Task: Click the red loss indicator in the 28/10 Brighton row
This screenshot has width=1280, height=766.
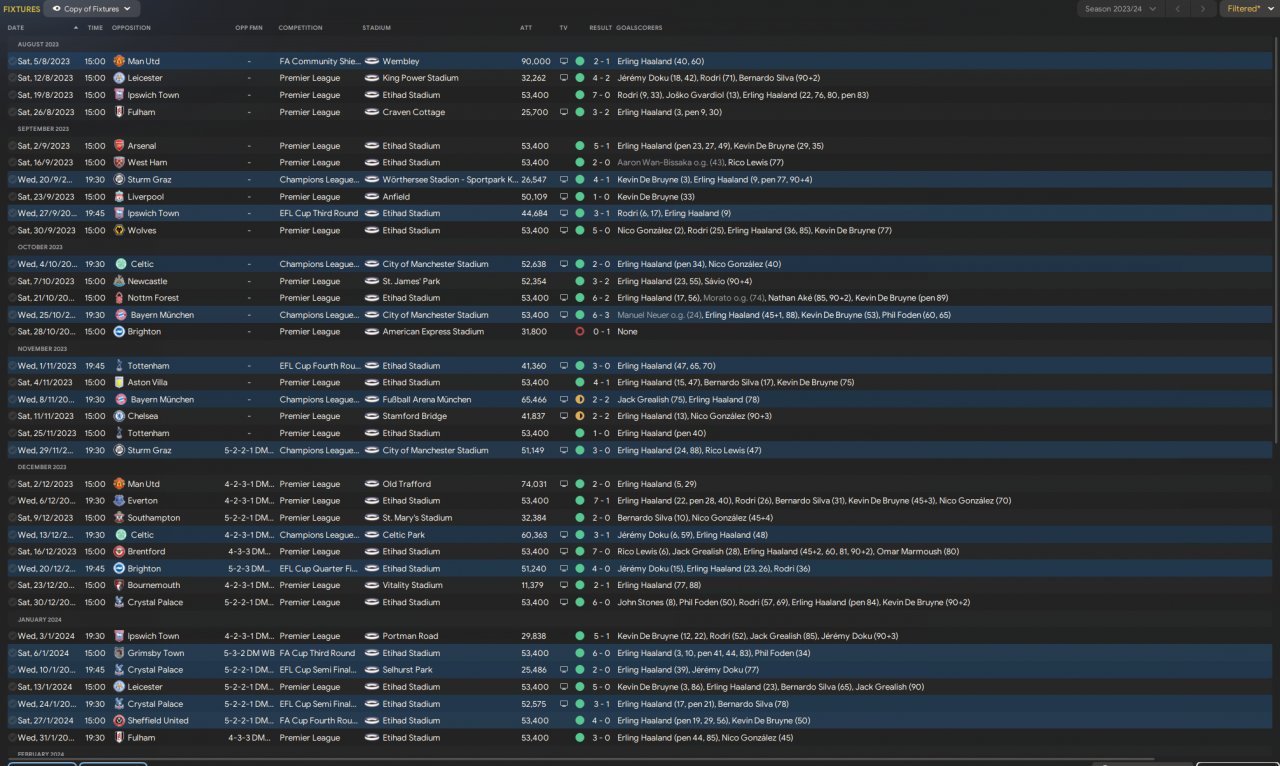Action: tap(580, 332)
